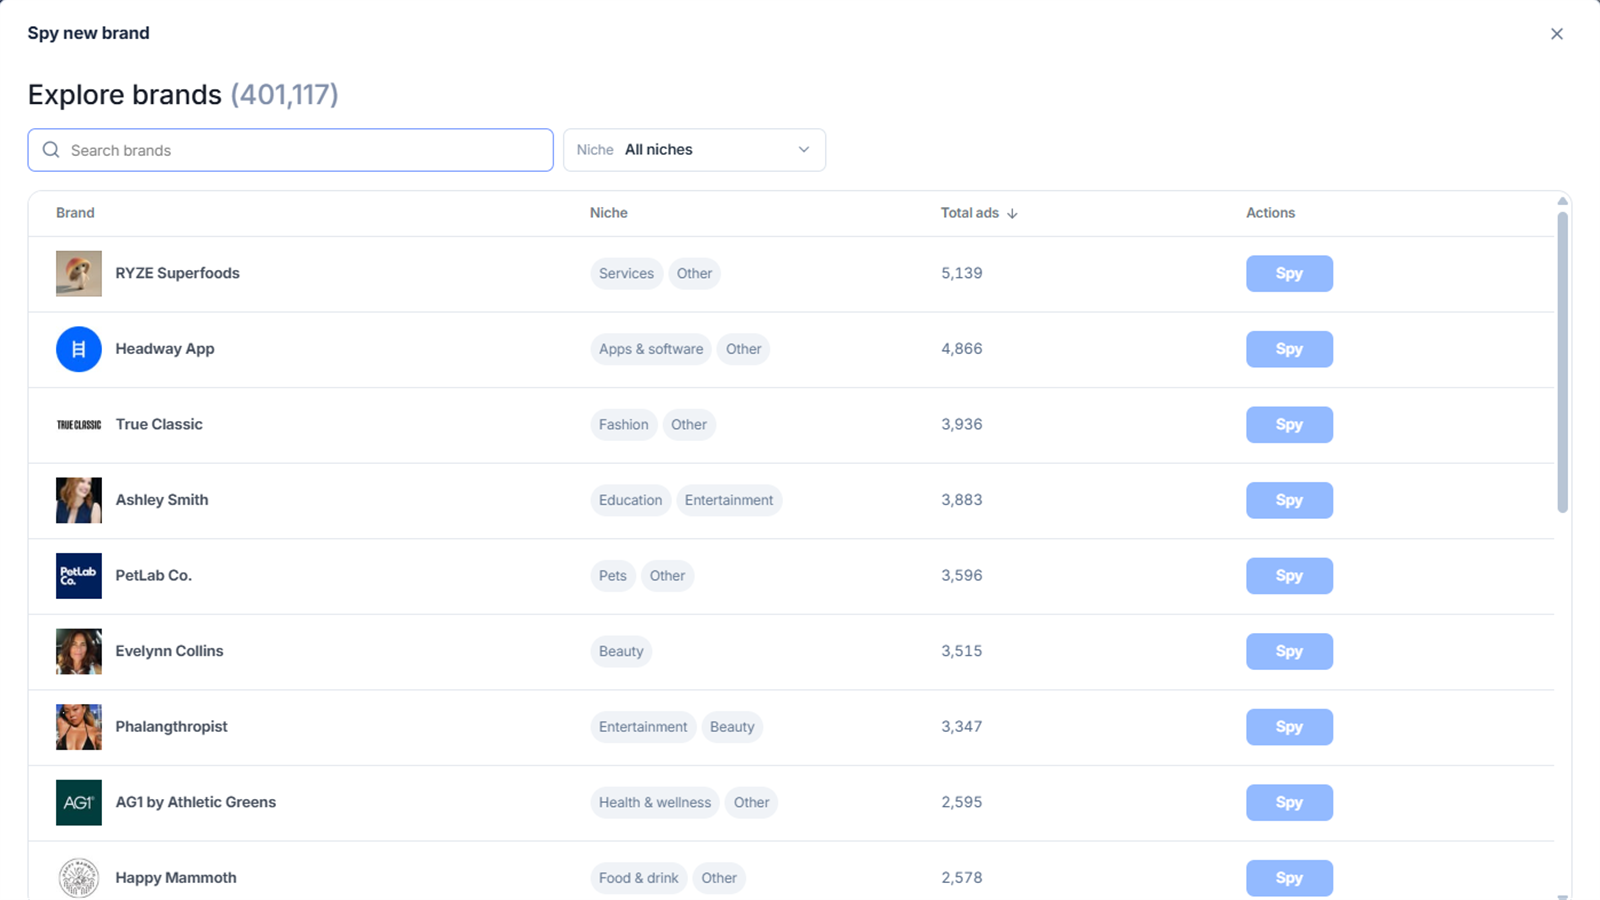Click the RYZE Superfoods brand logo
This screenshot has height=900, width=1600.
(x=79, y=273)
